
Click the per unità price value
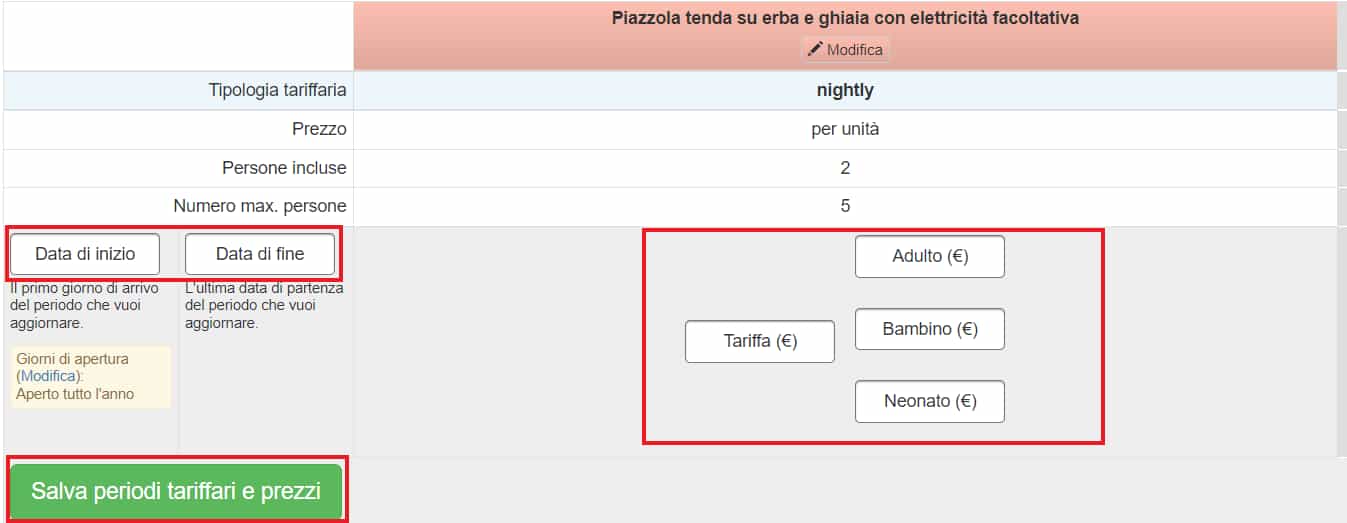click(845, 129)
